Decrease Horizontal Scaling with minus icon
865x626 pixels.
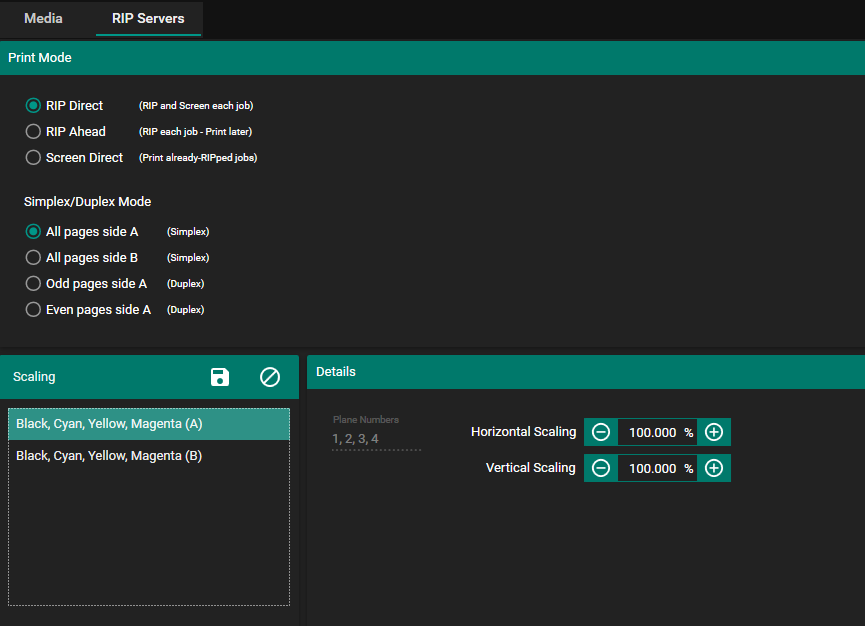point(601,432)
